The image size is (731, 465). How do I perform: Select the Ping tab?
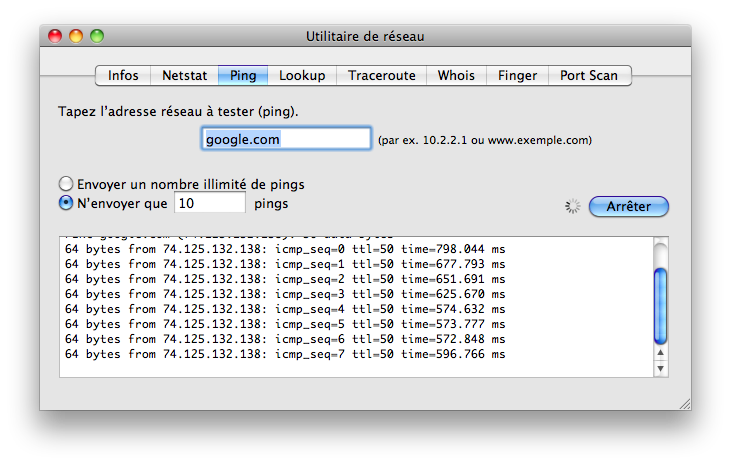[x=243, y=75]
